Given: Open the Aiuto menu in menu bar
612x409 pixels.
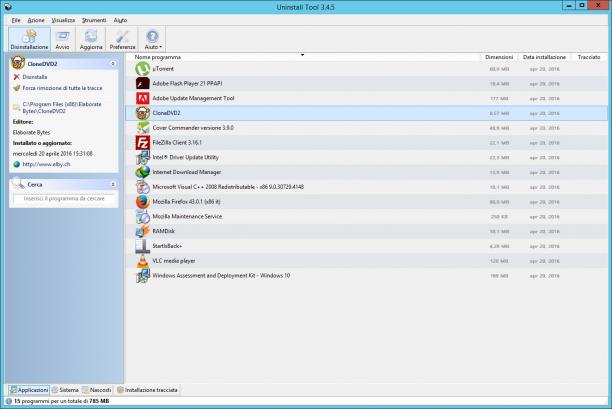Looking at the screenshot, I should coord(120,20).
